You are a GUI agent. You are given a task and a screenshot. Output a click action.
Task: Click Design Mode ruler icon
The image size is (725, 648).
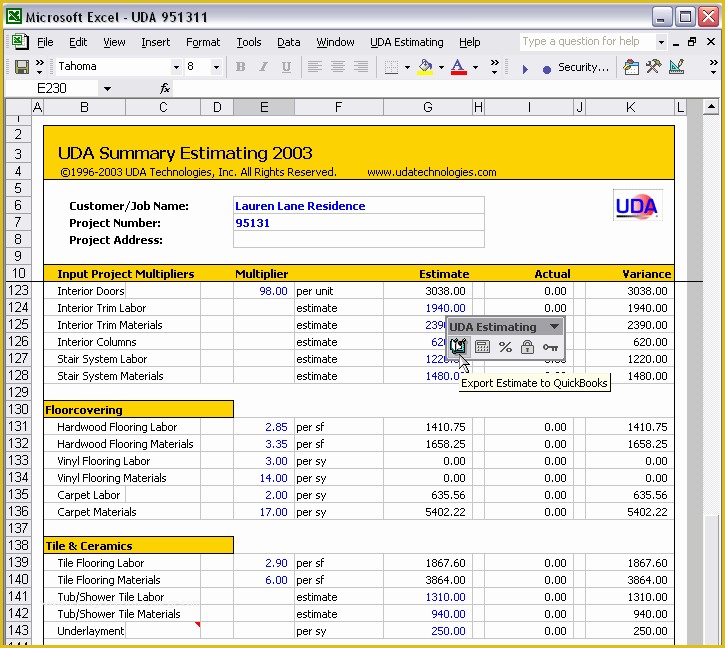[676, 67]
